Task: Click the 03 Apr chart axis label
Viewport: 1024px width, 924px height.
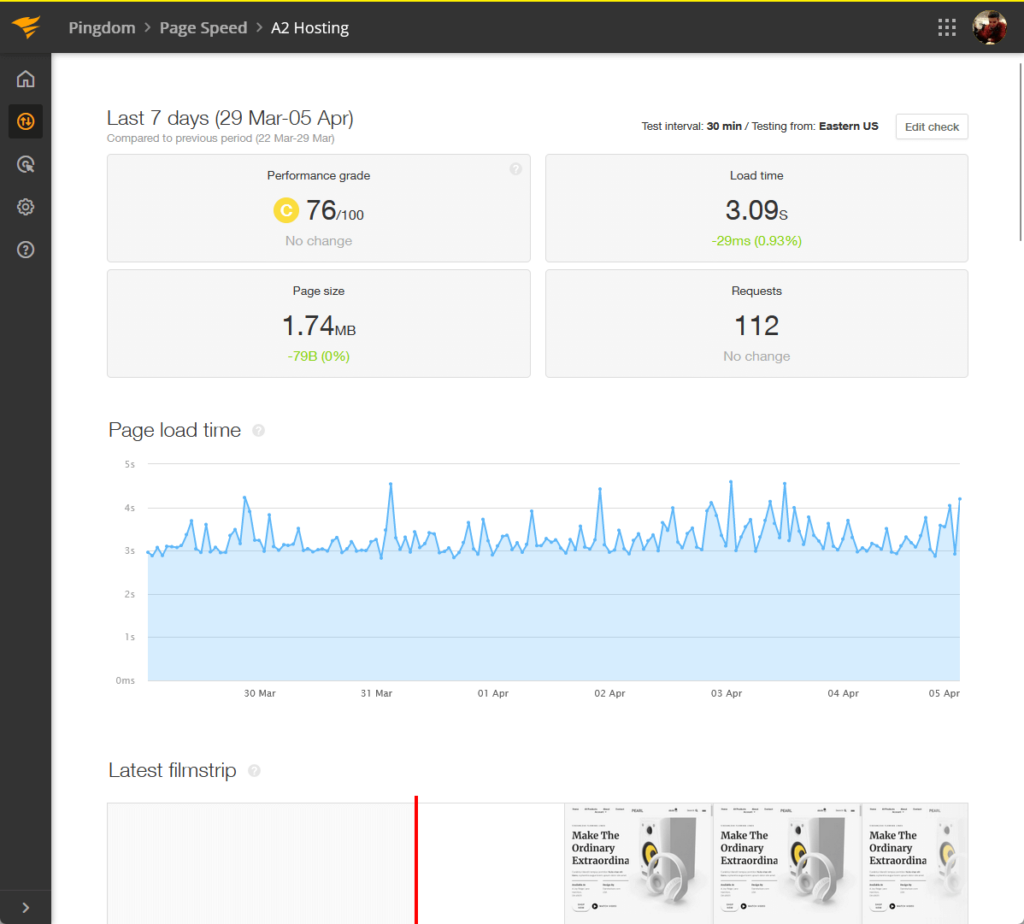Action: (x=726, y=693)
